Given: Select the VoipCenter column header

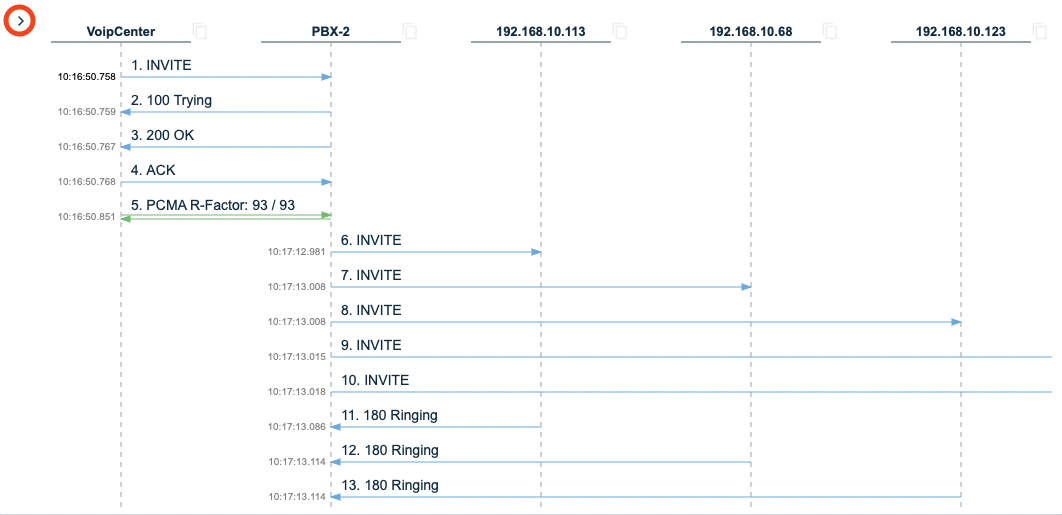Looking at the screenshot, I should pos(121,31).
